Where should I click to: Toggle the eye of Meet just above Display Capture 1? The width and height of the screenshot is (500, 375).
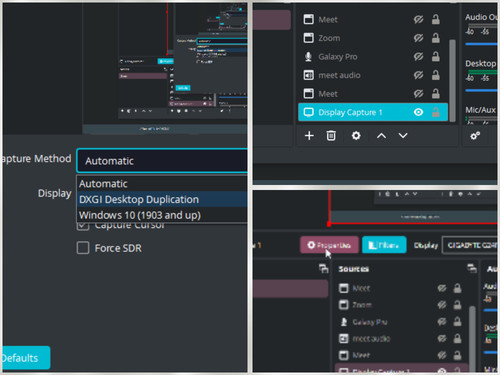point(418,94)
